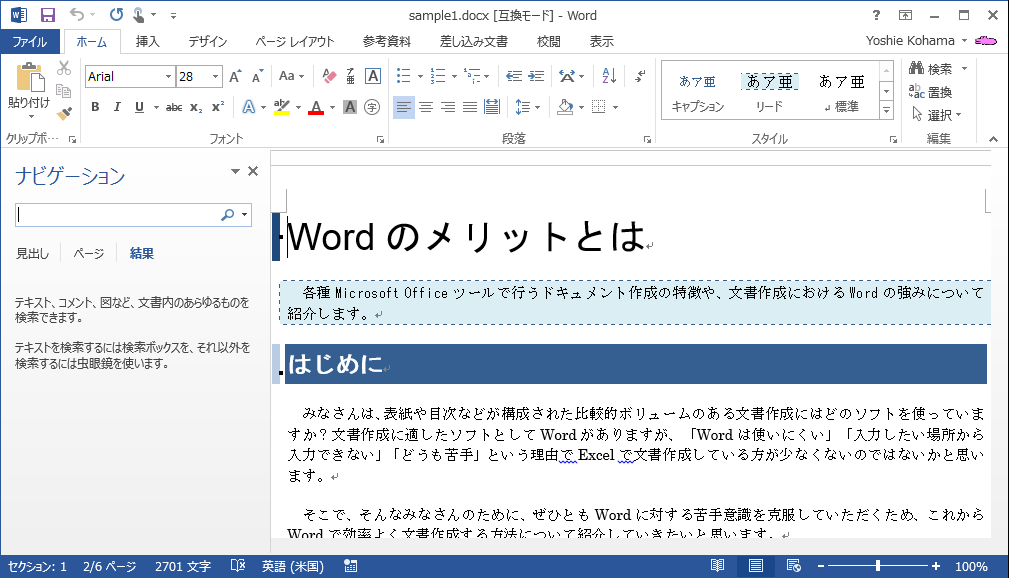Apply superscript formatting

[218, 107]
